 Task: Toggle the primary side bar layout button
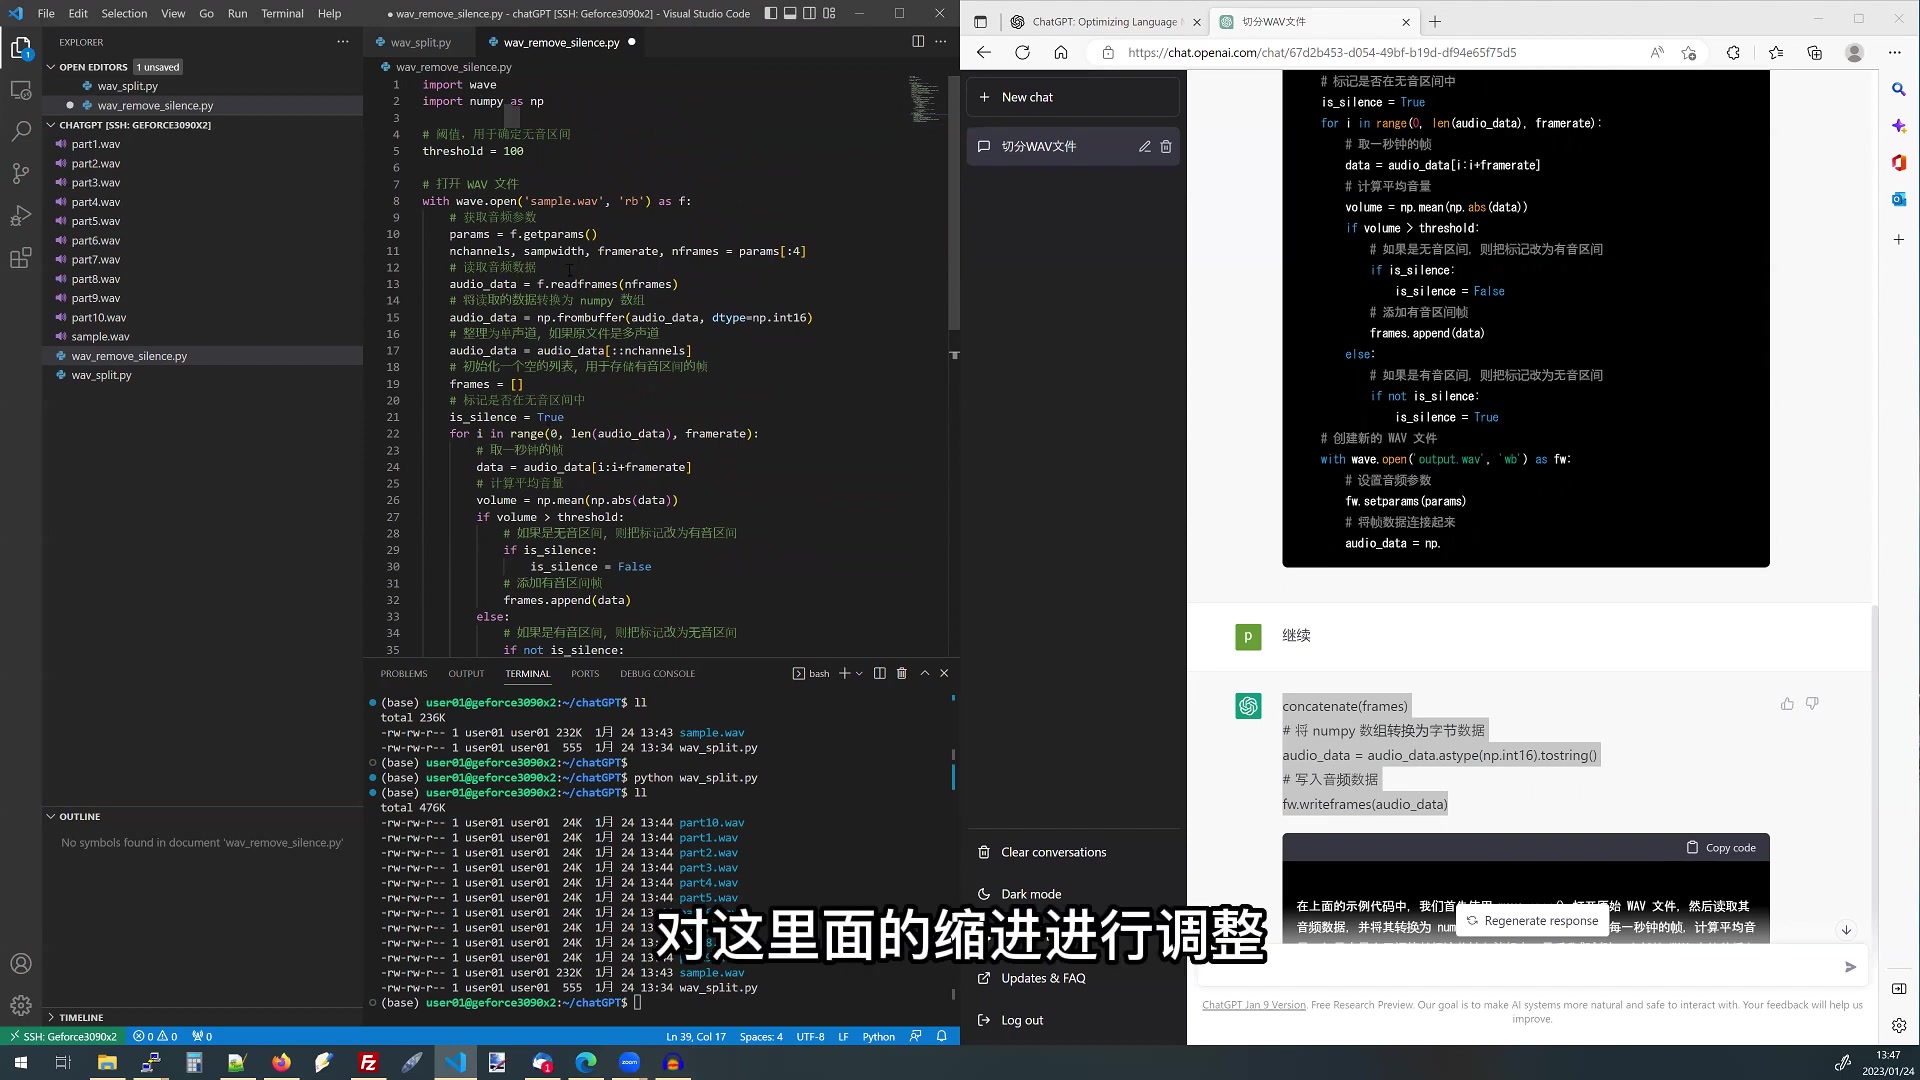click(x=770, y=14)
